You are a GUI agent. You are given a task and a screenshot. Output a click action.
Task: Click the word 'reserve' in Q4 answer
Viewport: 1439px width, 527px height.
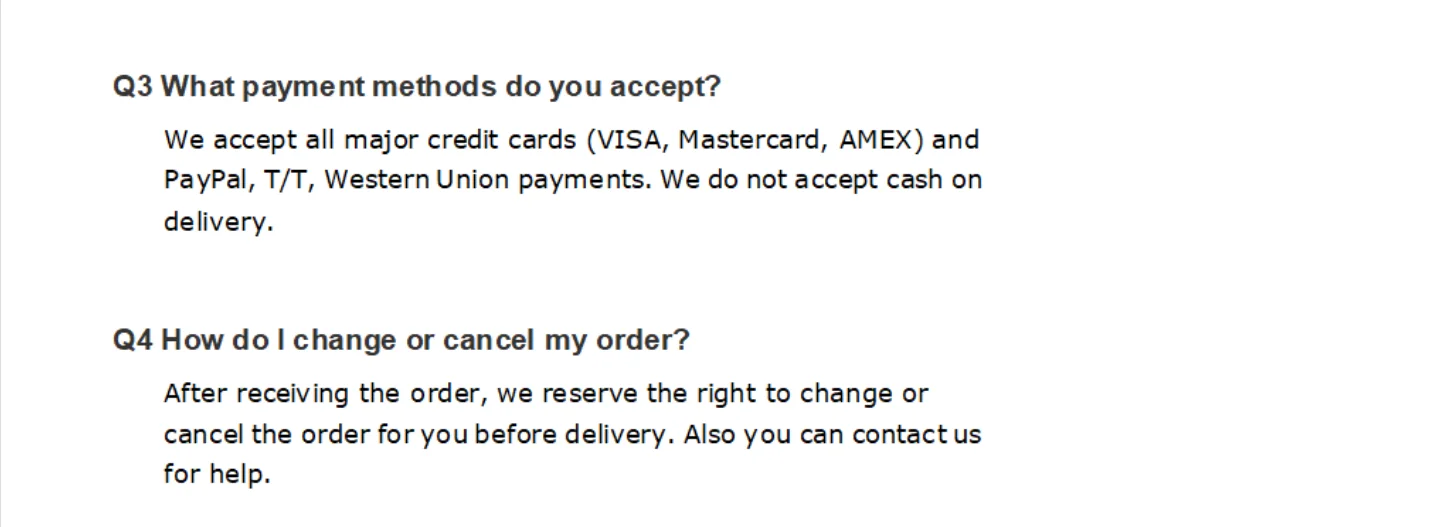click(x=590, y=394)
